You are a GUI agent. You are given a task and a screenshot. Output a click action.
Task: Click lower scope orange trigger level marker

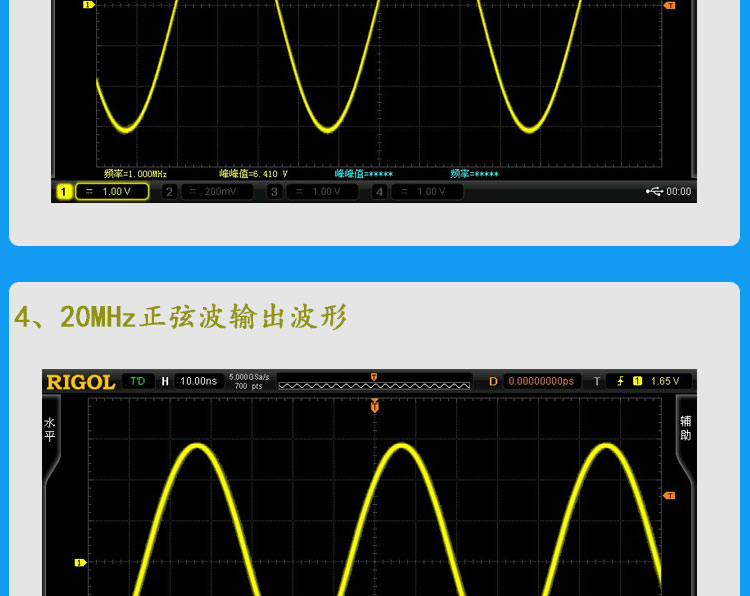coord(669,496)
